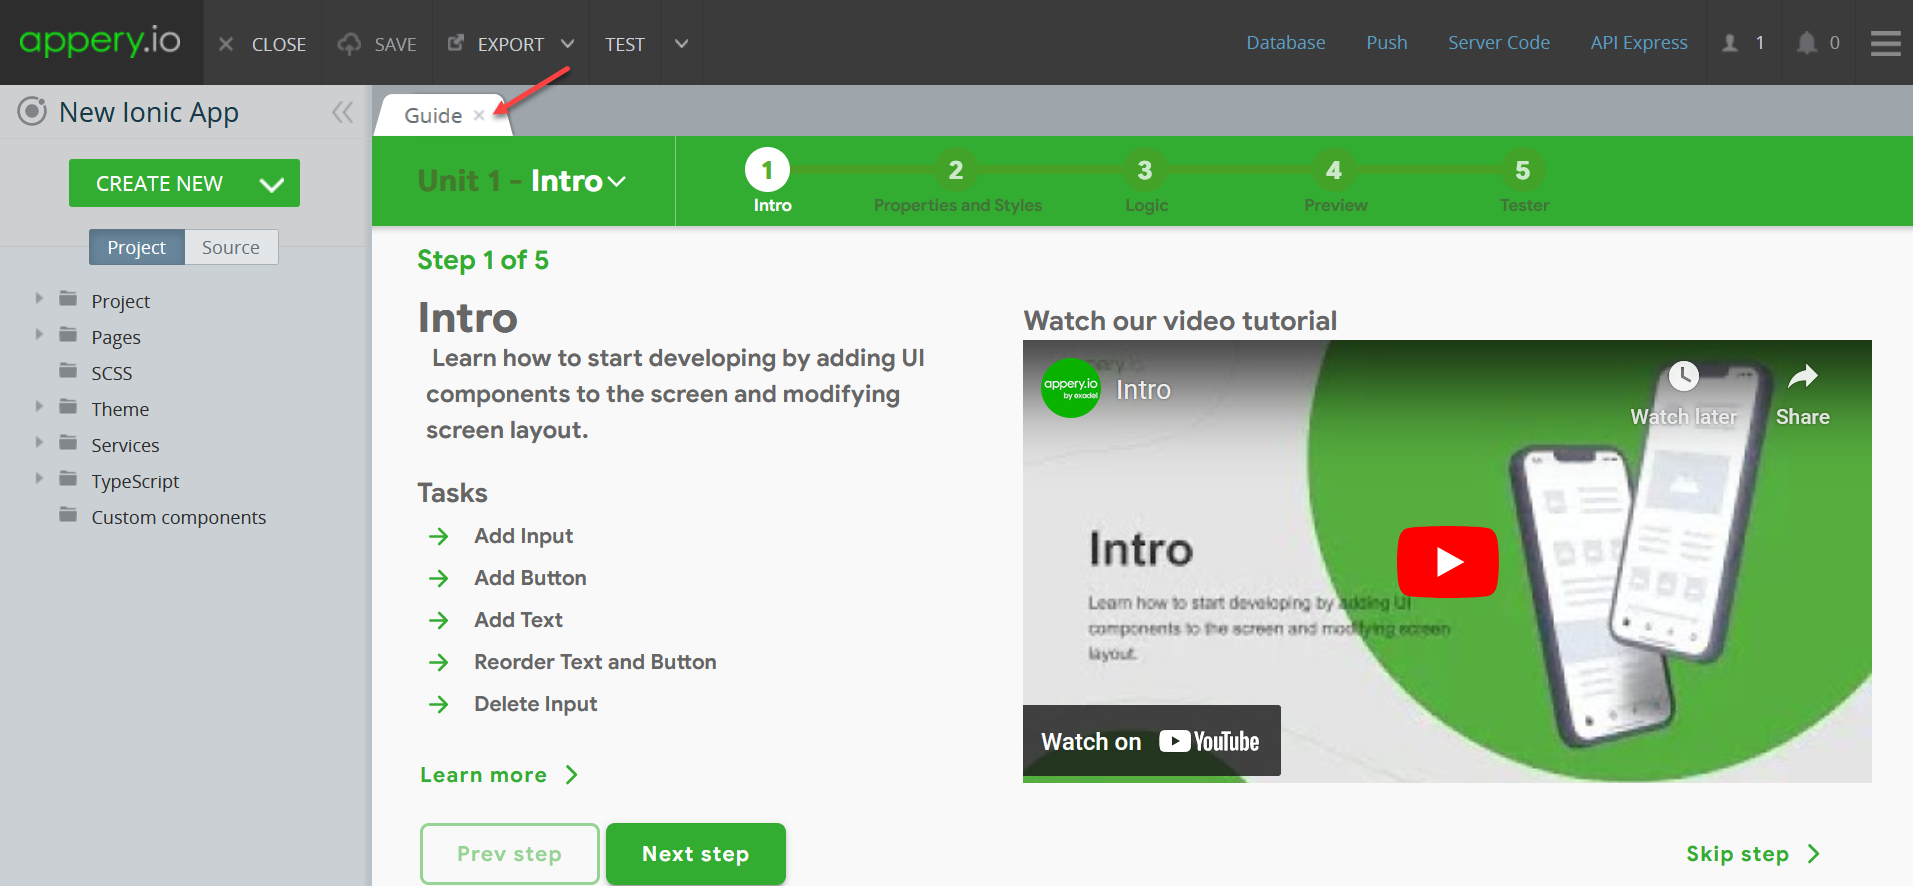Select the Custom components folder

click(x=178, y=517)
